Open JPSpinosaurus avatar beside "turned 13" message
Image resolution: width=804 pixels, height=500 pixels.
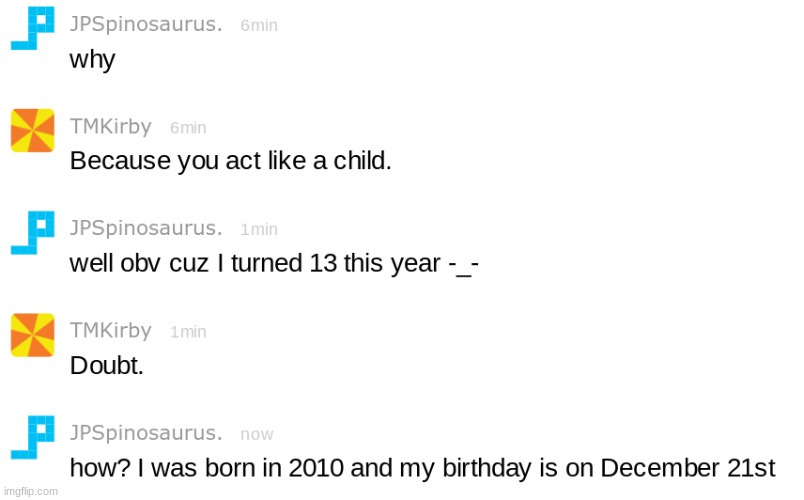32,232
